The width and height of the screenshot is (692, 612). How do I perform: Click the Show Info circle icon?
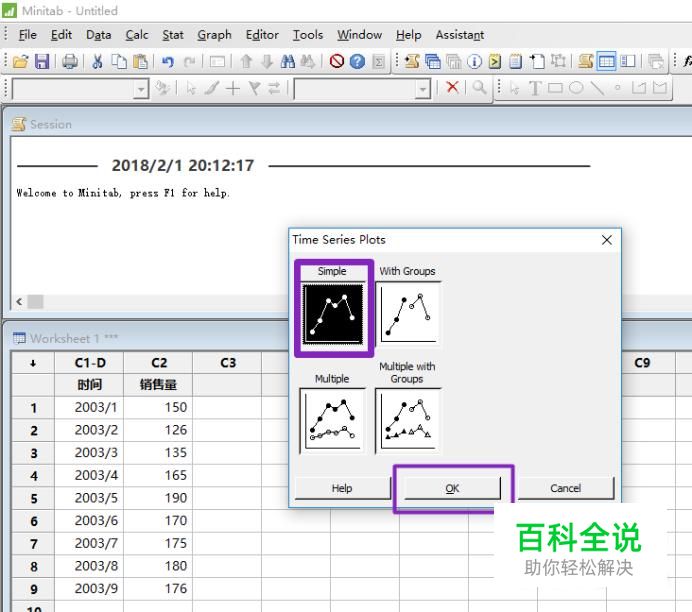[474, 61]
